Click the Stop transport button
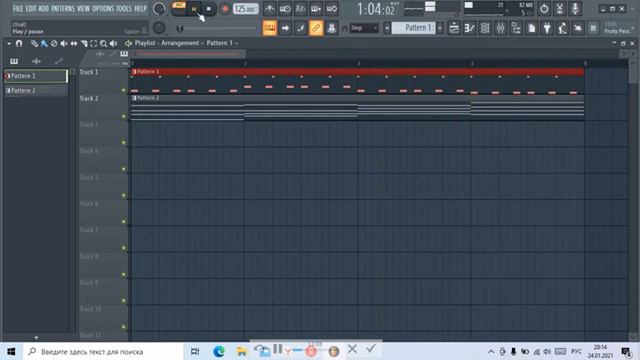This screenshot has width=640, height=360. (x=209, y=9)
